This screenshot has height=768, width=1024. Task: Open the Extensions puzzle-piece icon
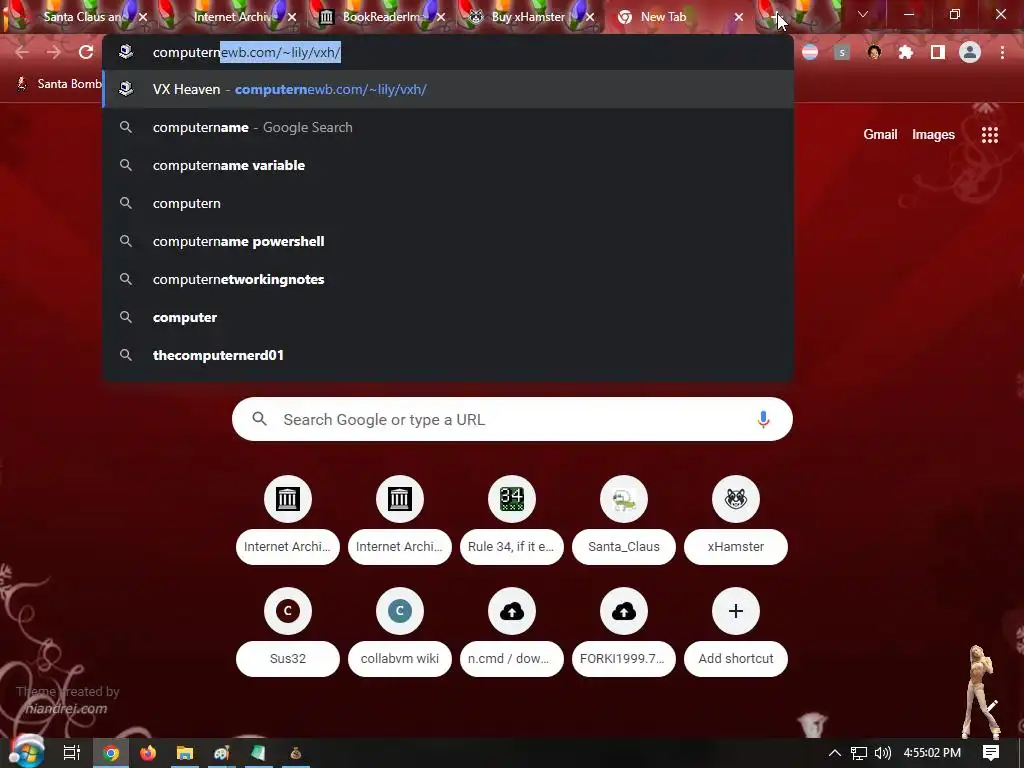point(905,52)
